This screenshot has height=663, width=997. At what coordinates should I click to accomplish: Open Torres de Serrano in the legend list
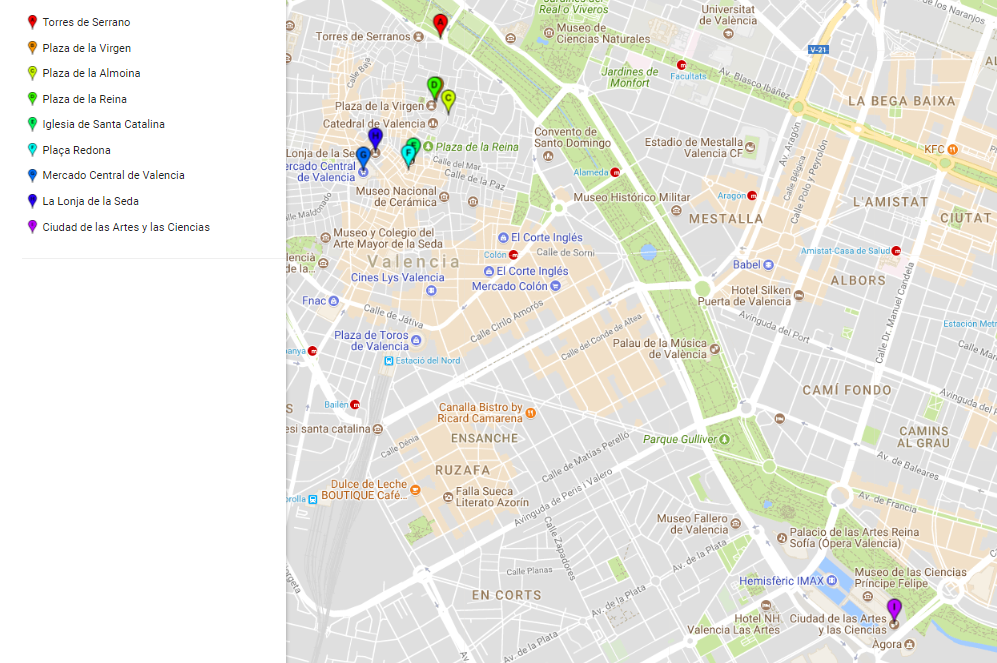[x=86, y=22]
